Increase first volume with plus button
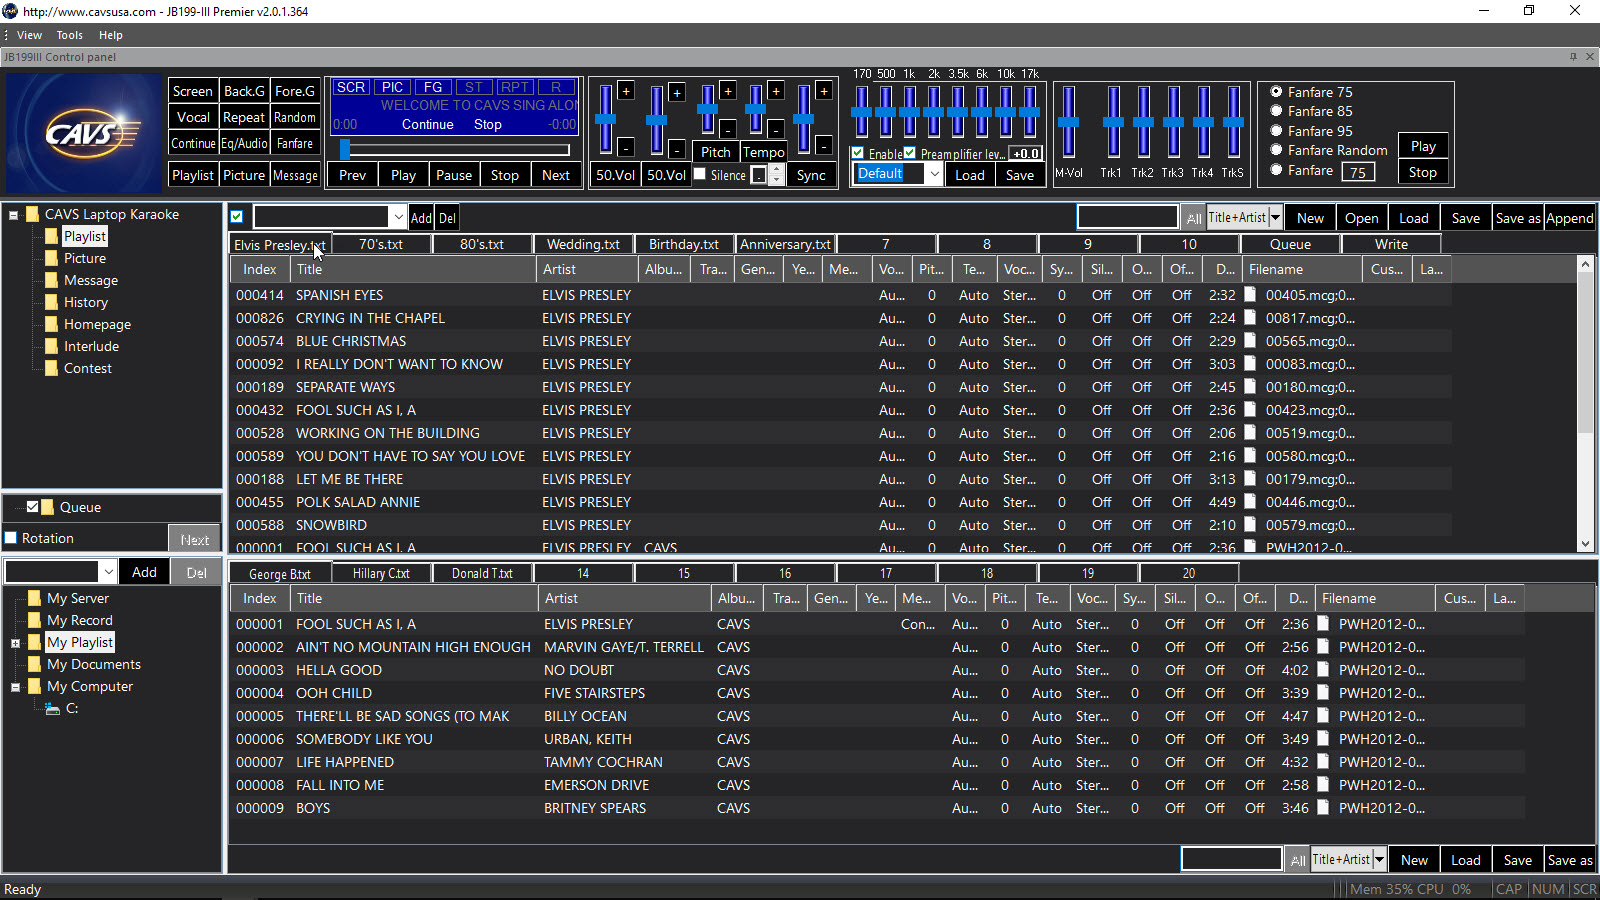The image size is (1600, 900). pos(626,91)
